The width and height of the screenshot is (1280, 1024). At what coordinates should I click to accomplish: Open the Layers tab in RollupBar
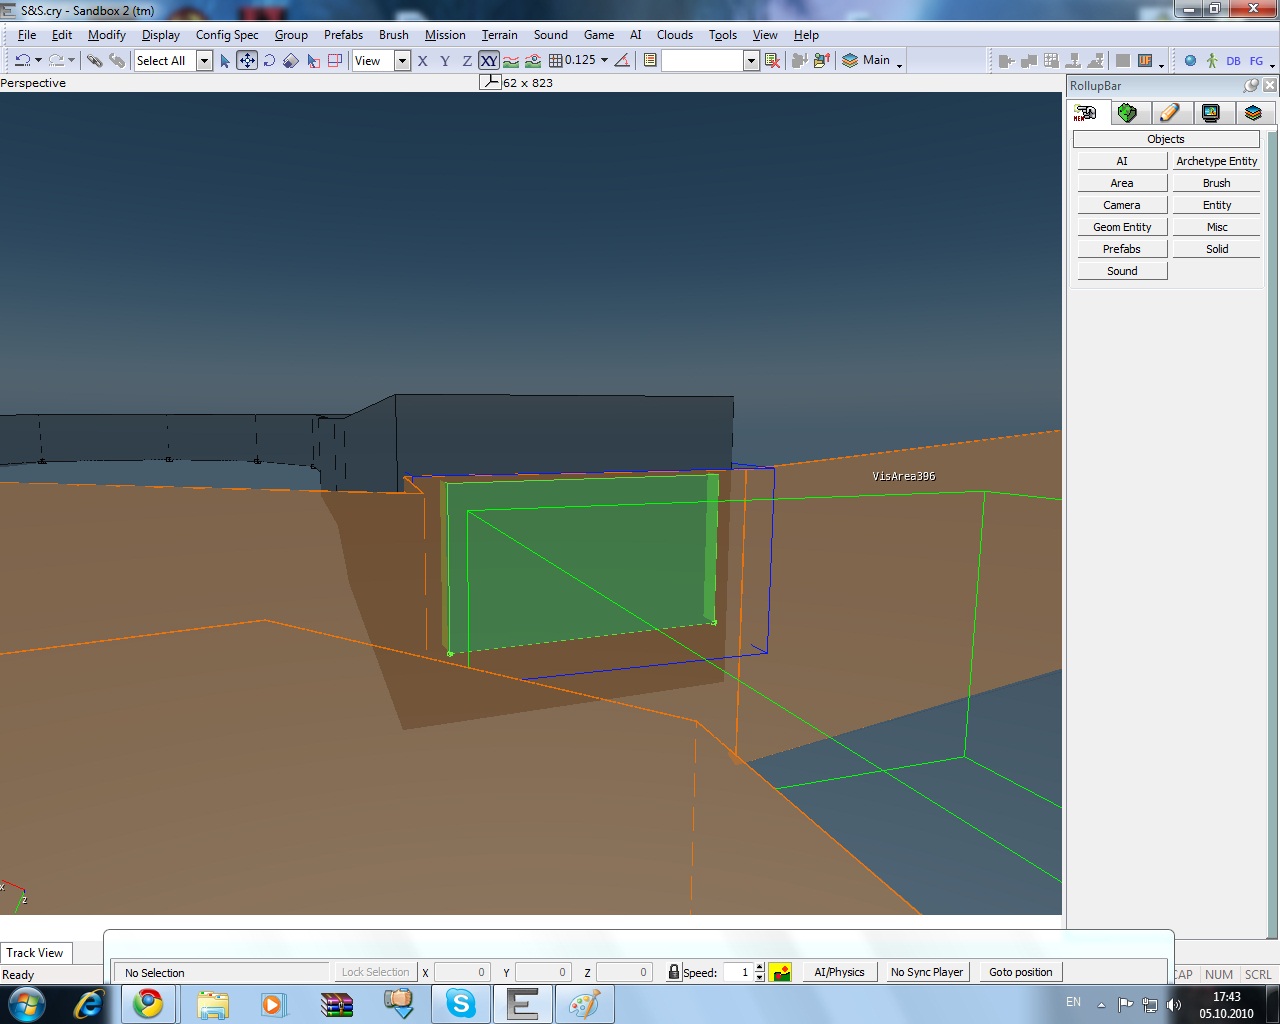(x=1253, y=113)
